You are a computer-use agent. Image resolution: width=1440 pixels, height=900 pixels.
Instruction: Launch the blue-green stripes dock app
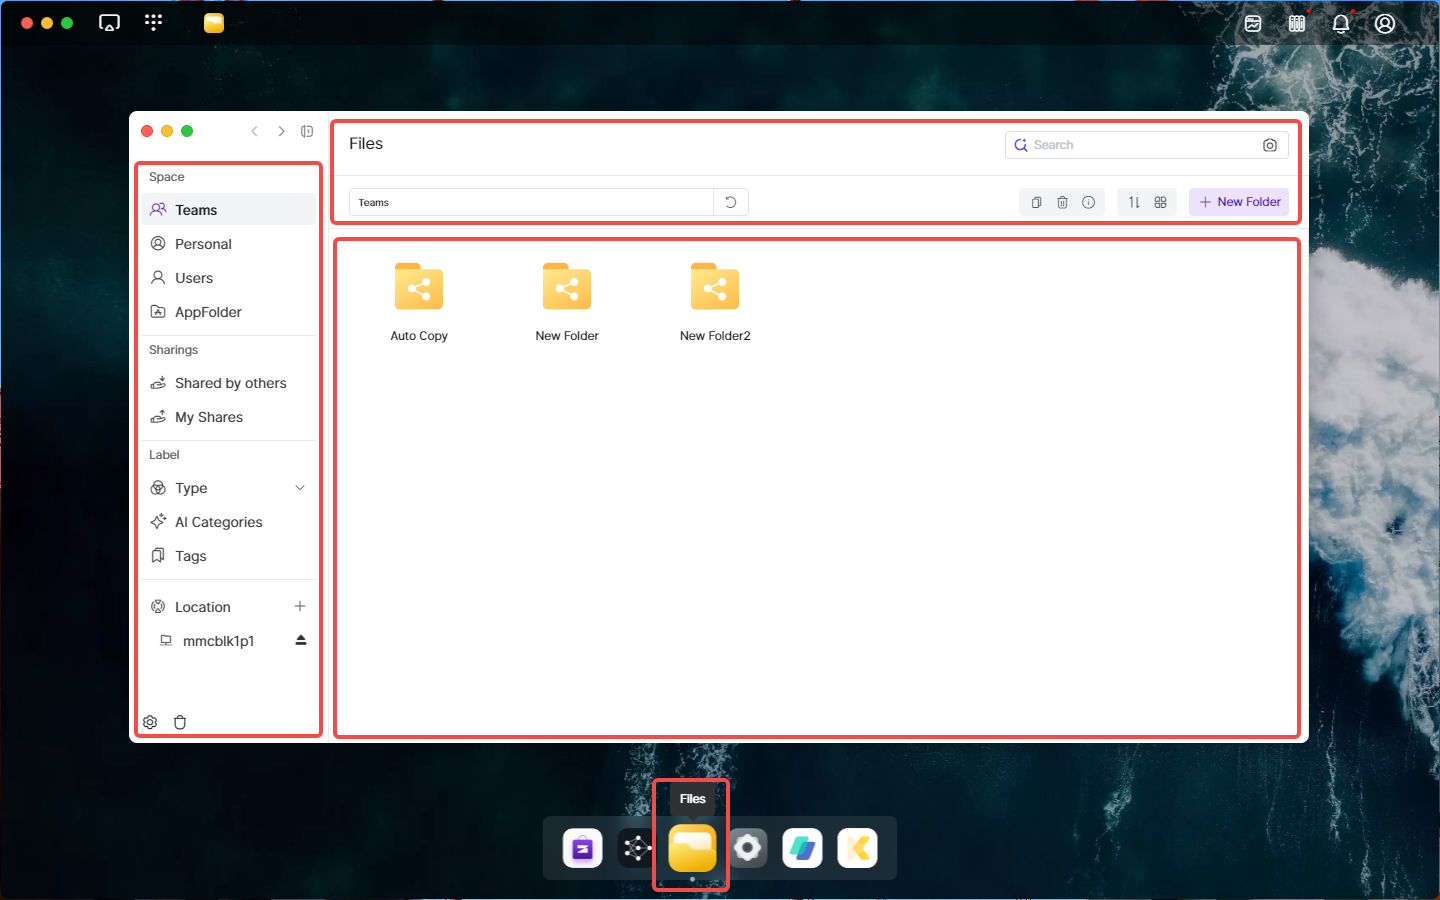pyautogui.click(x=803, y=849)
